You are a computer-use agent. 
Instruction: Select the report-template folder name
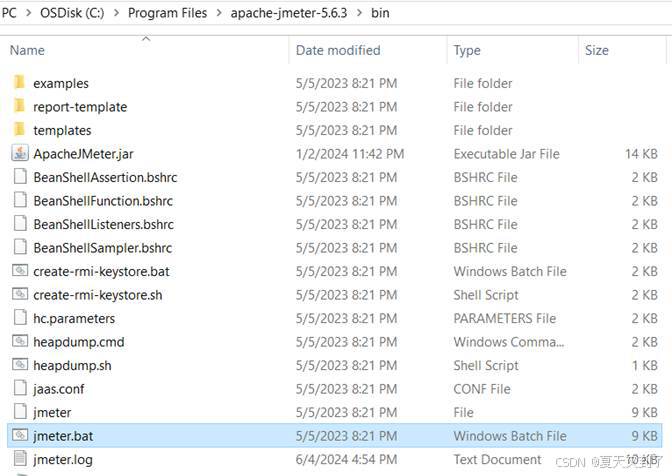coord(80,107)
